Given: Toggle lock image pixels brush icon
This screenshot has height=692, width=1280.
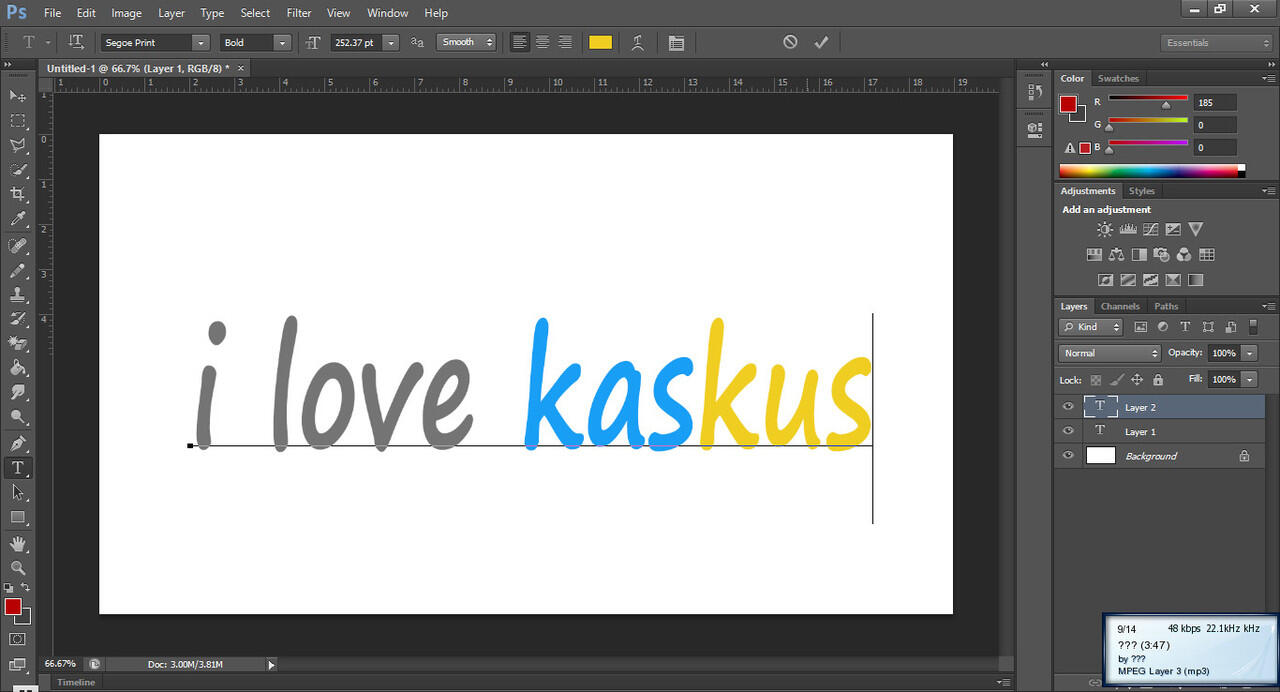Looking at the screenshot, I should coord(1117,380).
